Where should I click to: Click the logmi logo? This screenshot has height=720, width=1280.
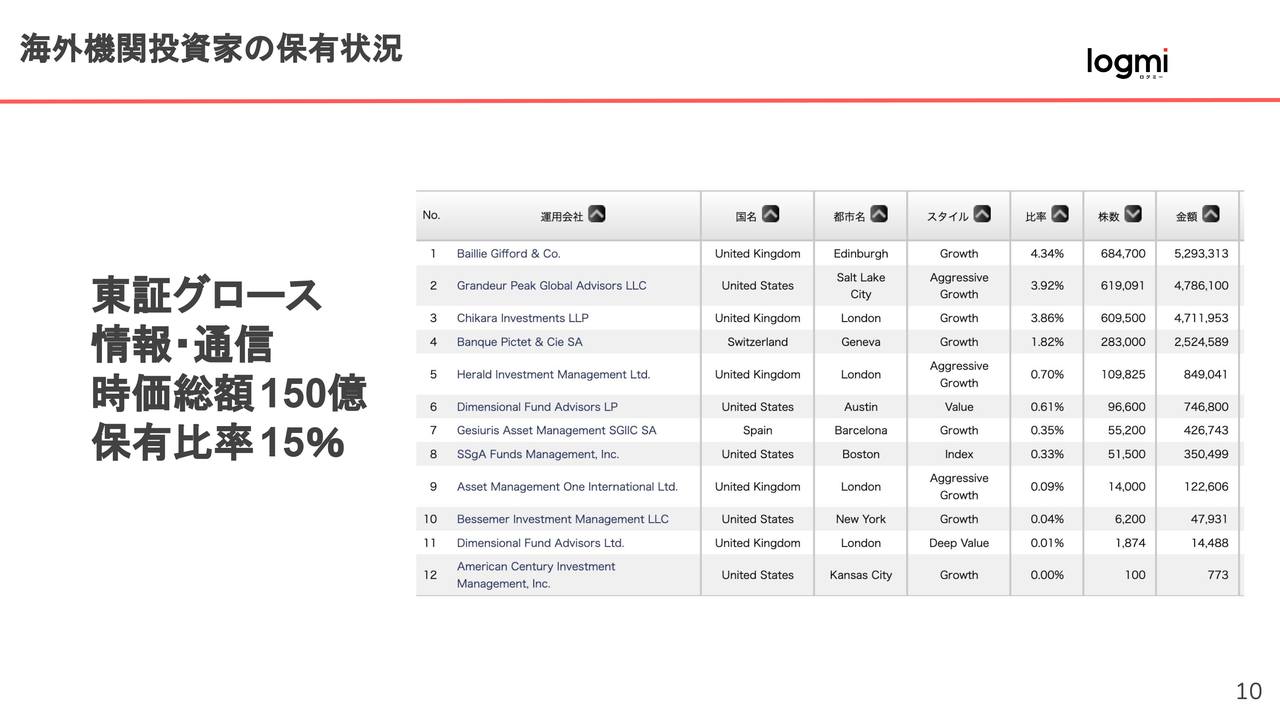1127,63
